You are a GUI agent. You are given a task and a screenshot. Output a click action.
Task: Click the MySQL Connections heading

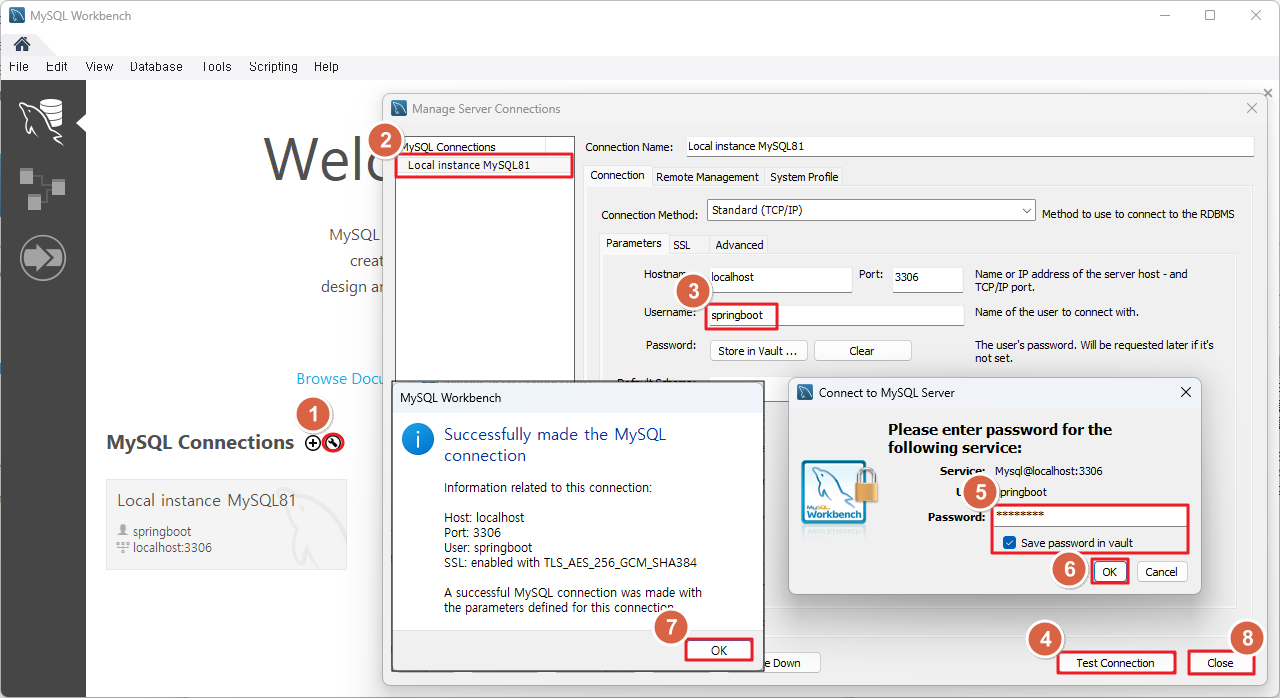click(x=200, y=443)
